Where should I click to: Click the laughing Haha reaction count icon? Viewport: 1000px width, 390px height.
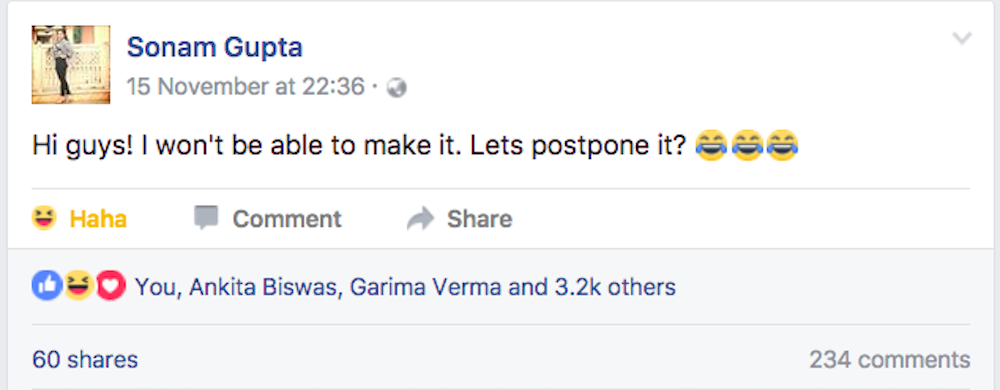tap(79, 285)
